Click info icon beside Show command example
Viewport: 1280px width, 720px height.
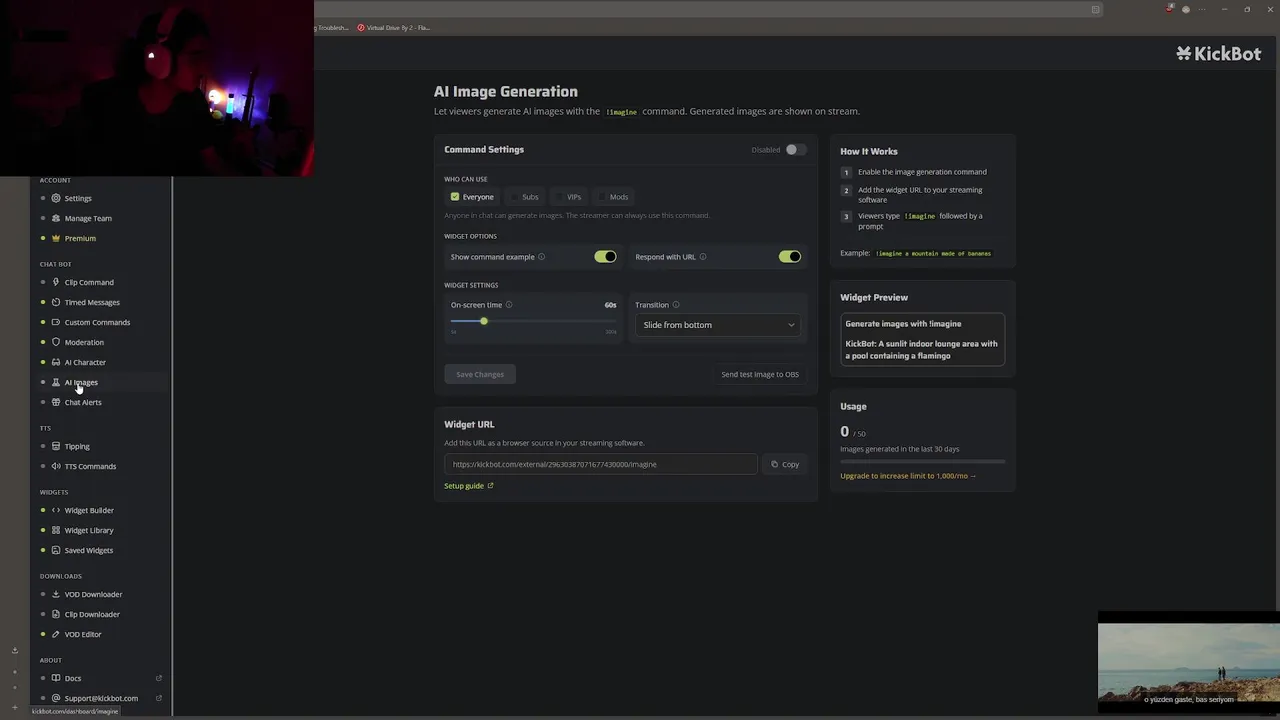click(542, 257)
